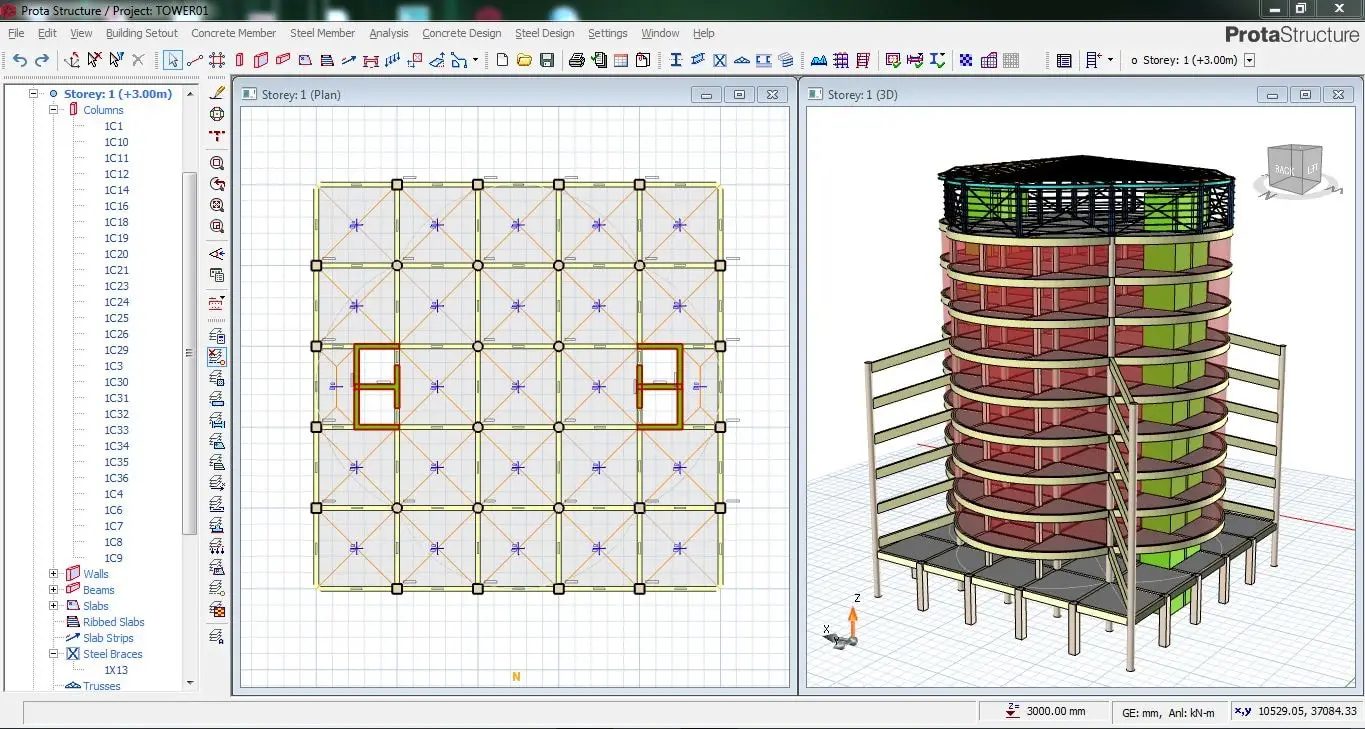The image size is (1365, 729).
Task: Click the Save floppy disk icon
Action: (547, 60)
